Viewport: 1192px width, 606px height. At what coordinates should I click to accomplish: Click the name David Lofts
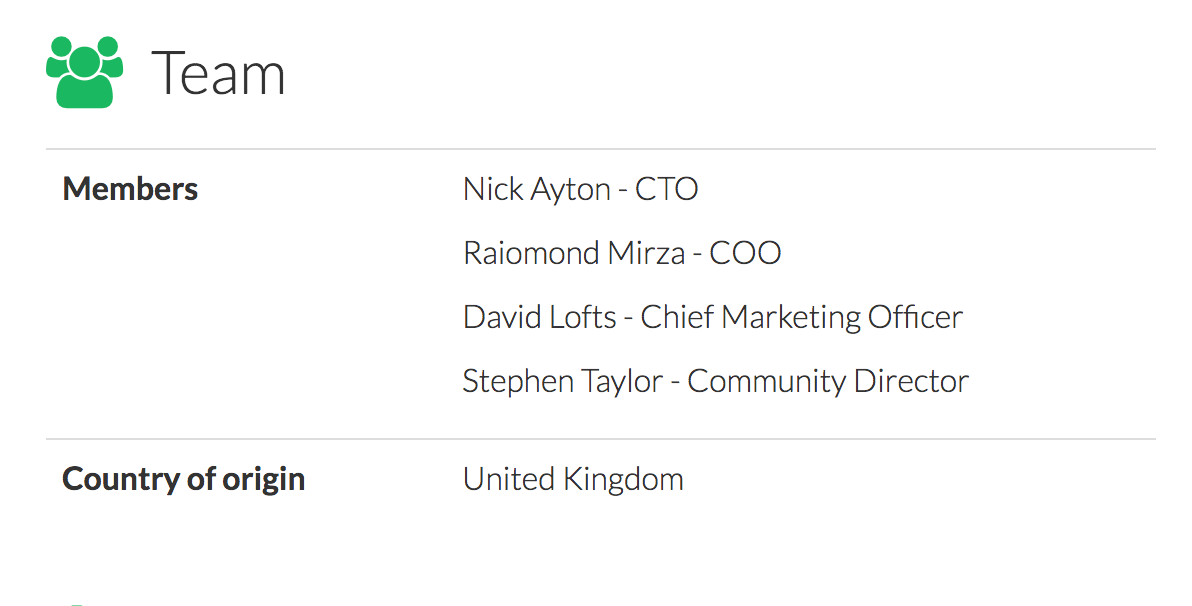tap(540, 317)
